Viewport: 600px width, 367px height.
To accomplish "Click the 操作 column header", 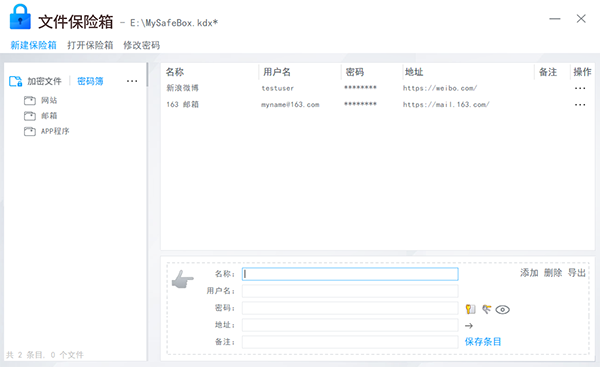I will (582, 72).
